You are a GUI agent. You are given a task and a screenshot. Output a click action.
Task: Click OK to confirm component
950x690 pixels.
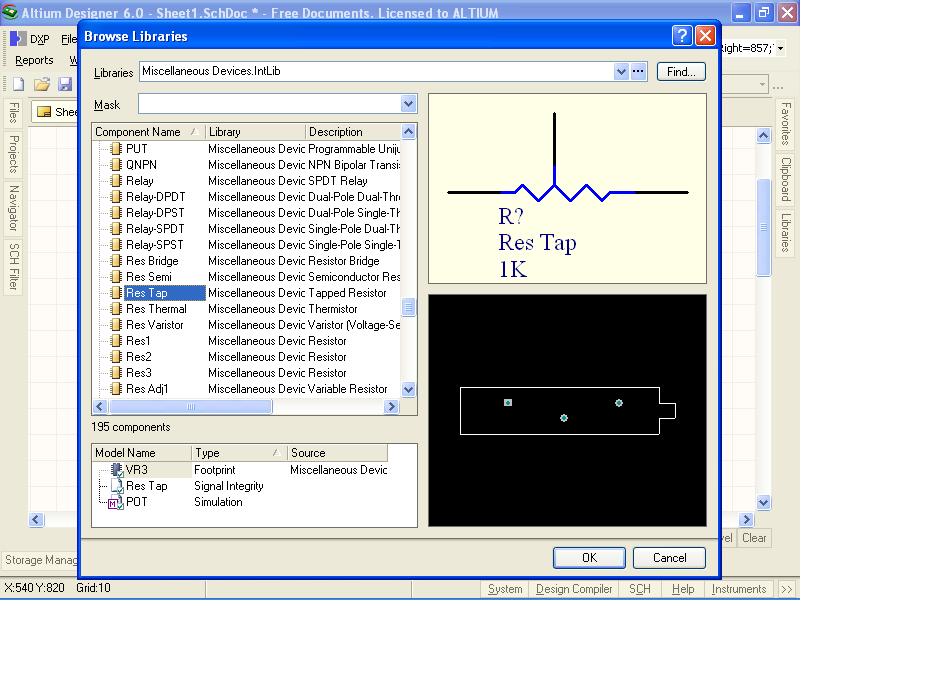[x=589, y=558]
